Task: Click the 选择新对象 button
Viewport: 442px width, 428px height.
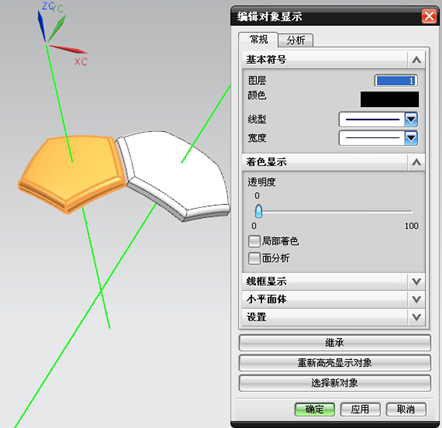Action: [x=335, y=383]
